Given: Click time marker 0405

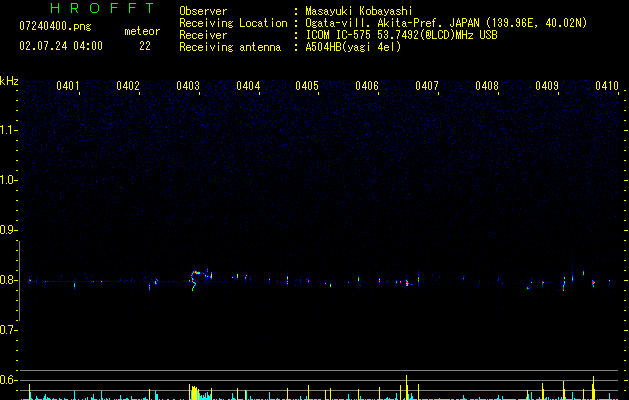Looking at the screenshot, I should tap(307, 86).
